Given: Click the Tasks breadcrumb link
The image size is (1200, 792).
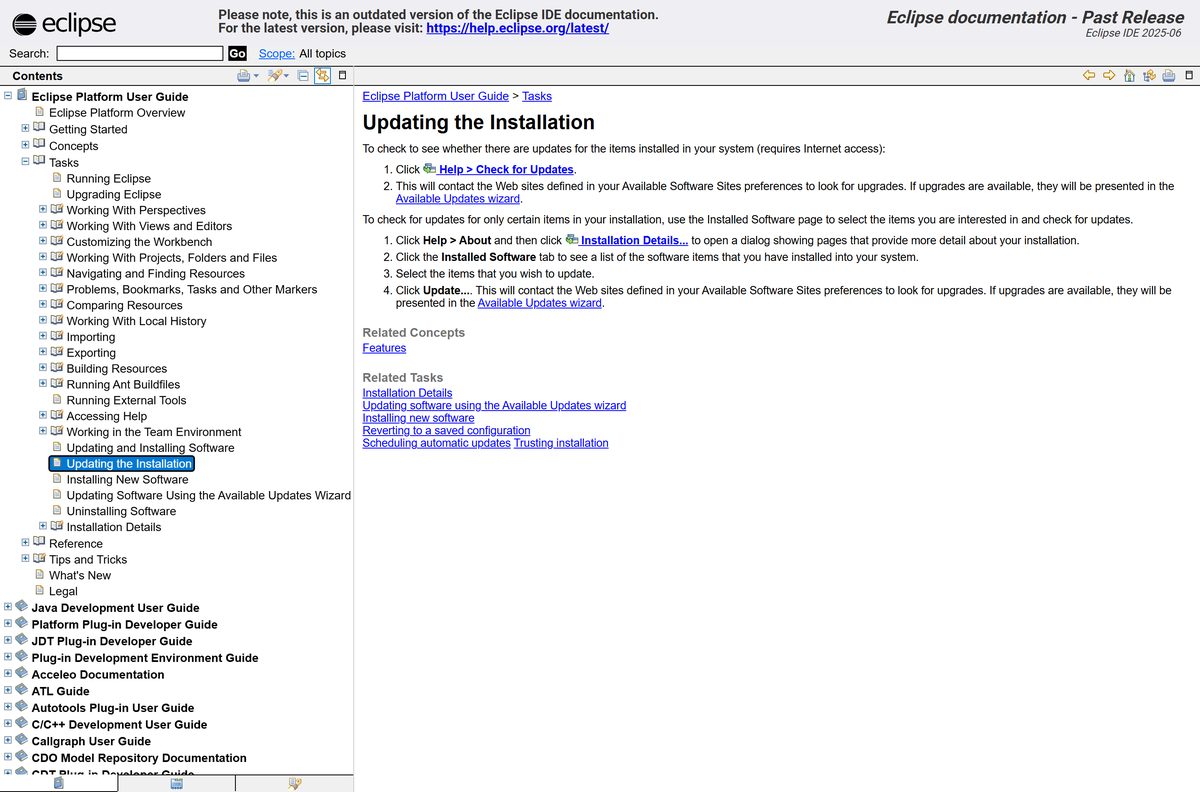Looking at the screenshot, I should coord(537,96).
